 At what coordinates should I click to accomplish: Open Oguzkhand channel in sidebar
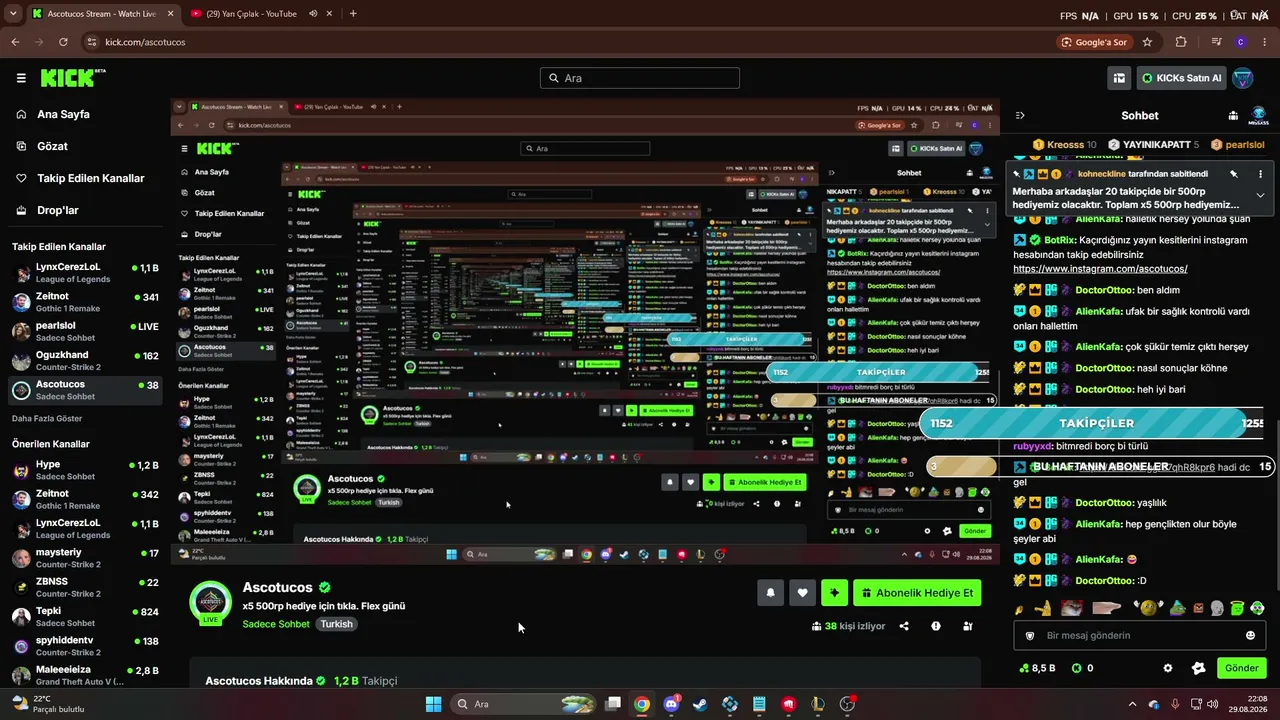(x=85, y=360)
